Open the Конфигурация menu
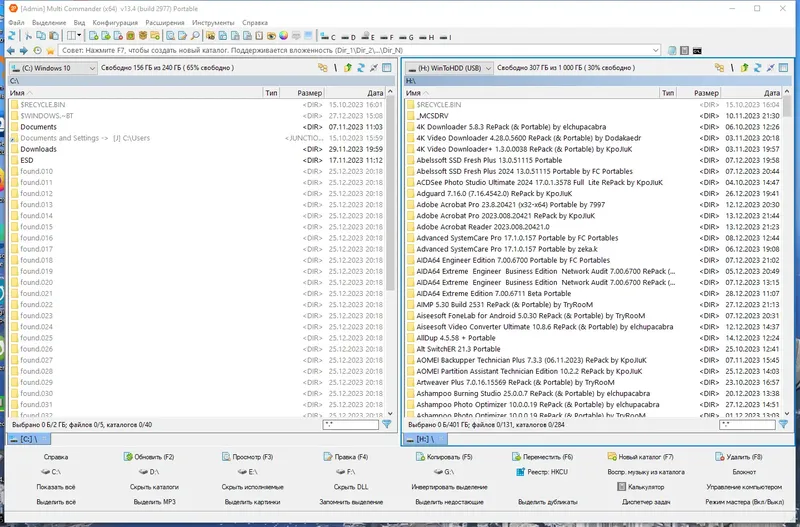Image resolution: width=800 pixels, height=527 pixels. (115, 22)
